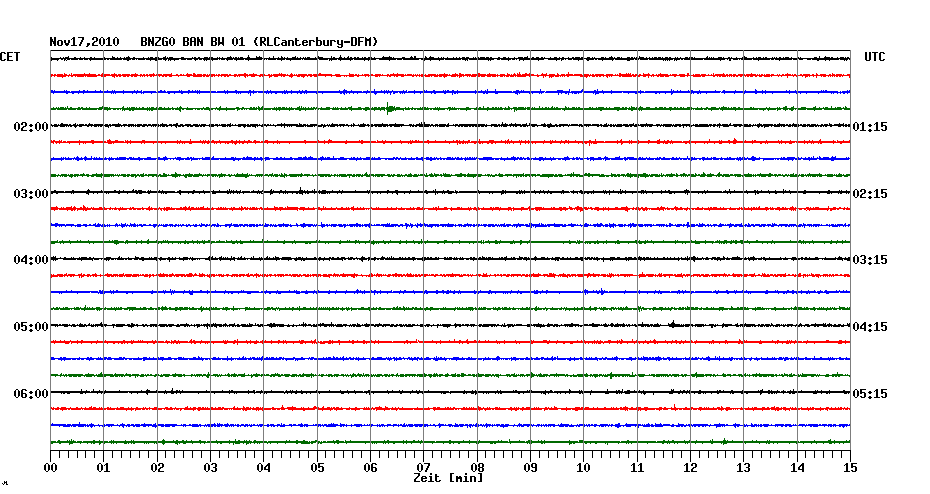Select the 05 minute axis tick
The width and height of the screenshot is (930, 494).
pos(317,467)
